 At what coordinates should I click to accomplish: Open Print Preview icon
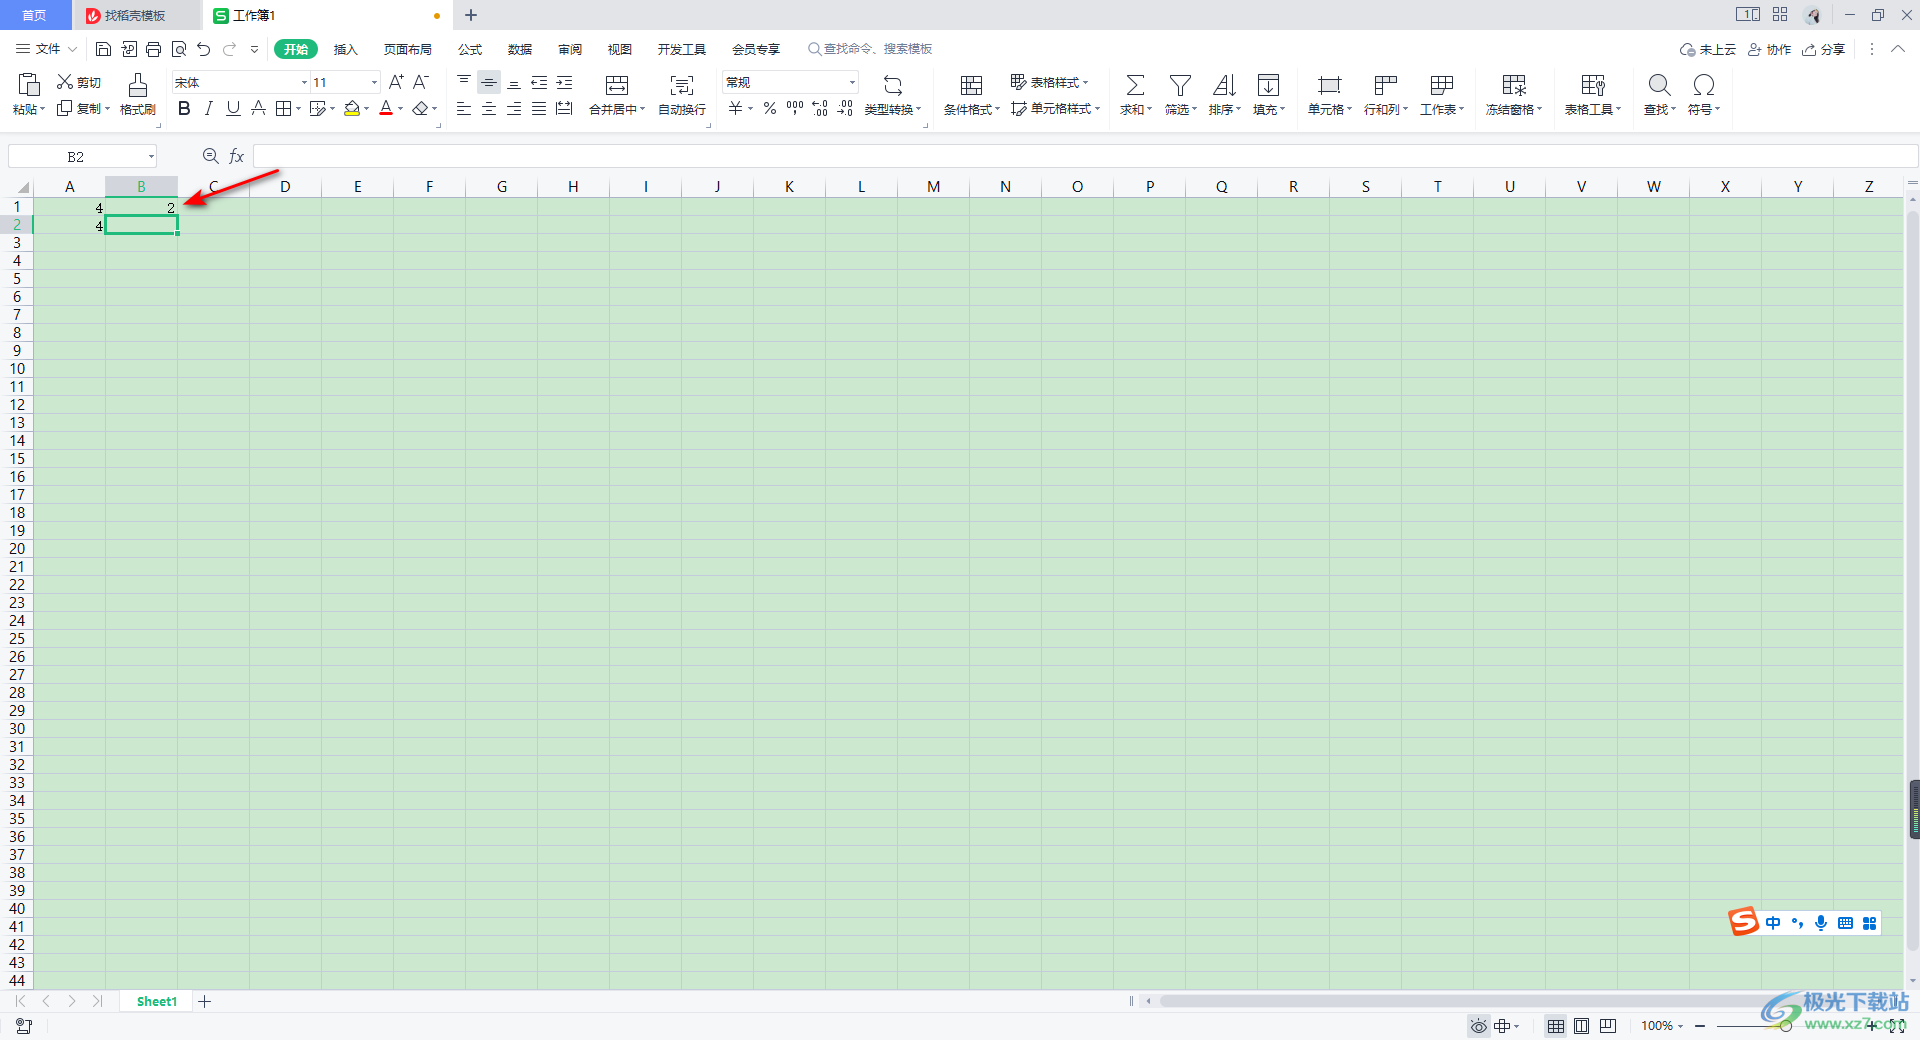[179, 49]
